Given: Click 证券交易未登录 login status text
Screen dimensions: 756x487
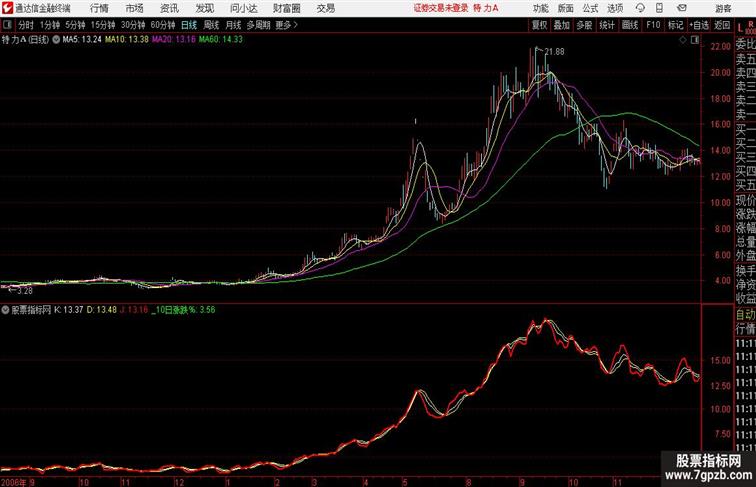Looking at the screenshot, I should coord(441,8).
